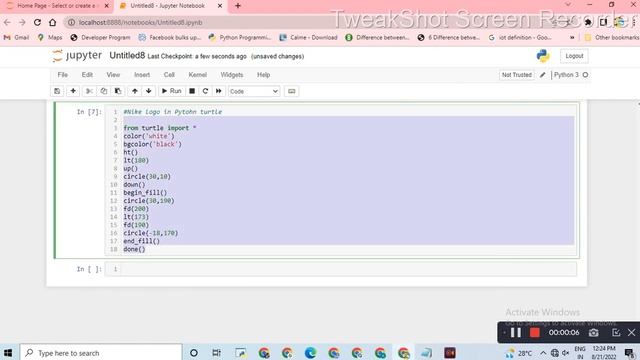Click the taskbar search box

(x=101, y=353)
